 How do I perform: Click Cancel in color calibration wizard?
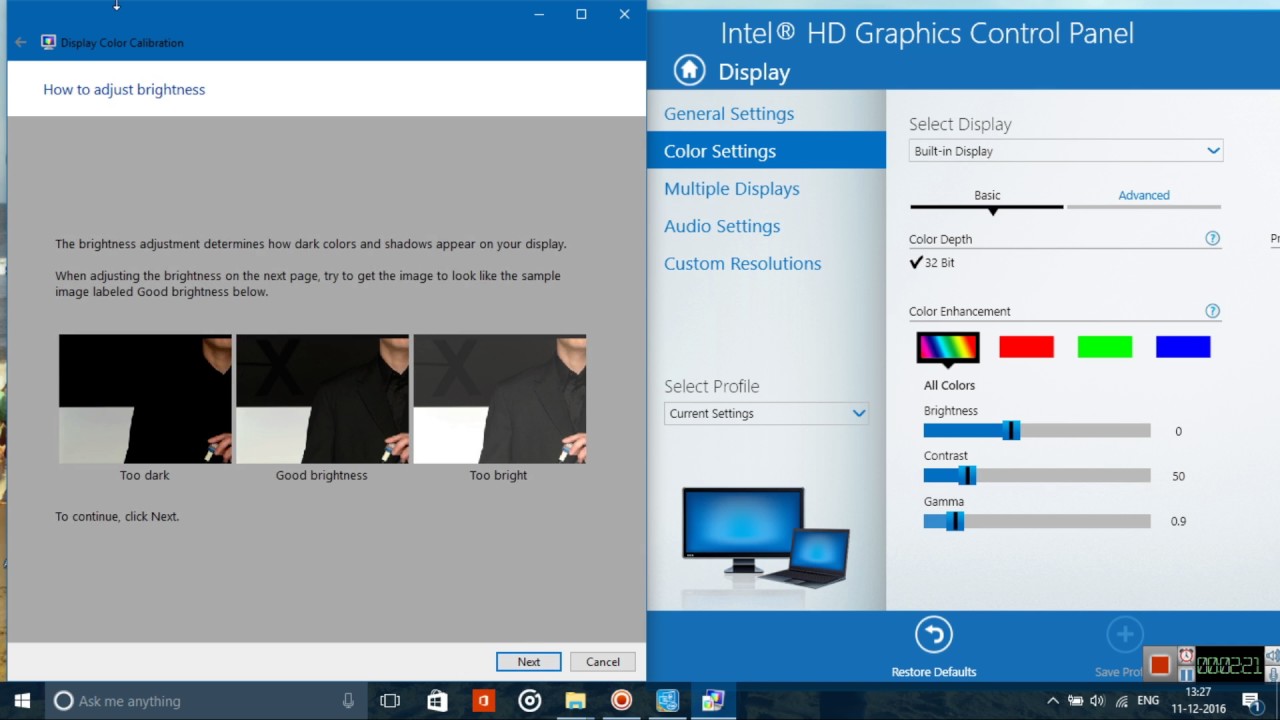[603, 662]
